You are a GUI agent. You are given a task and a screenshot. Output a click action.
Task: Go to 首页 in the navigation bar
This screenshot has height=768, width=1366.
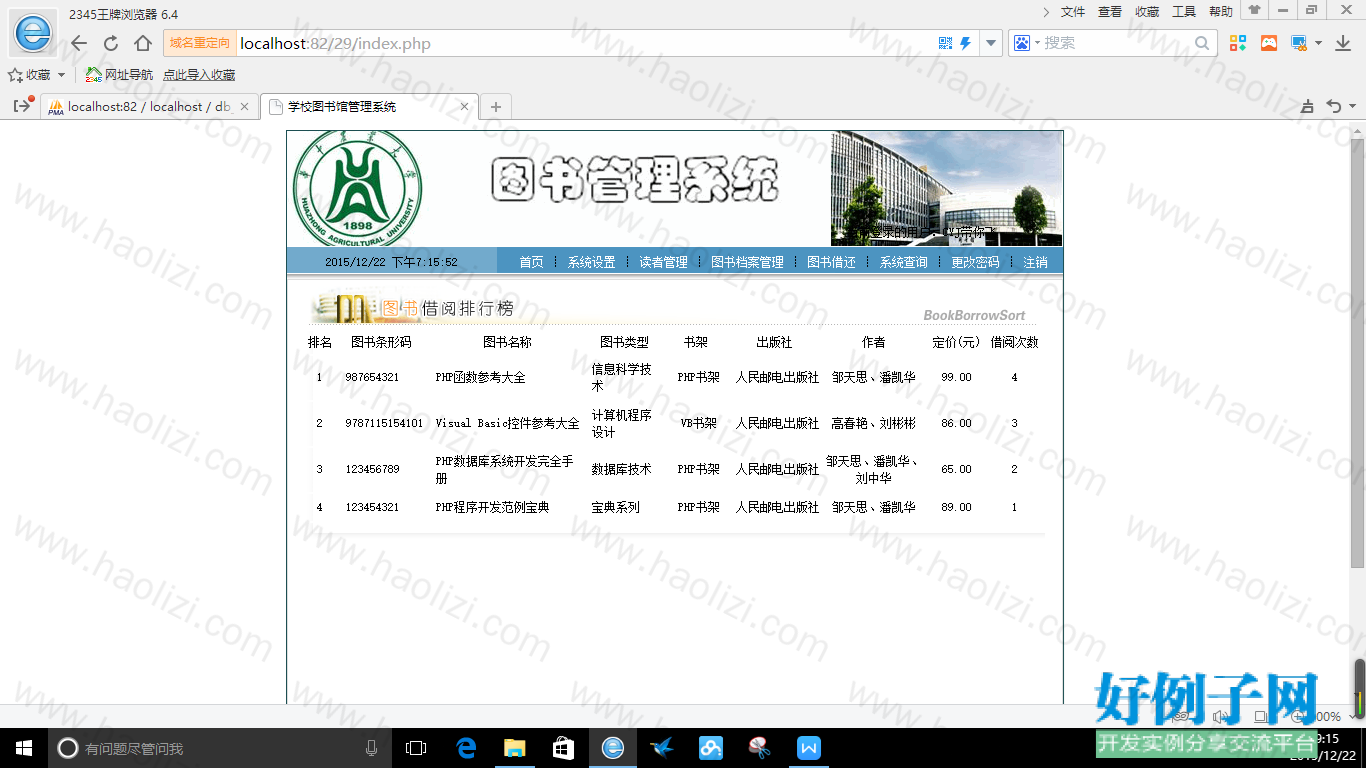531,262
